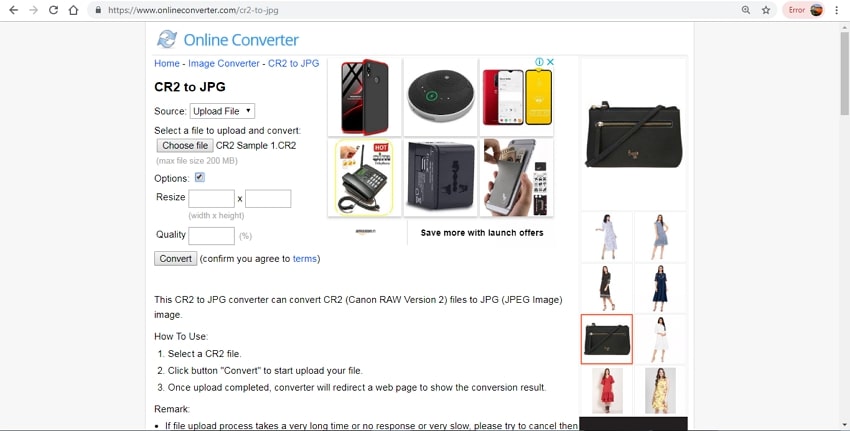Screen dimensions: 850x431
Task: Click the Resize width input field
Action: [x=211, y=198]
